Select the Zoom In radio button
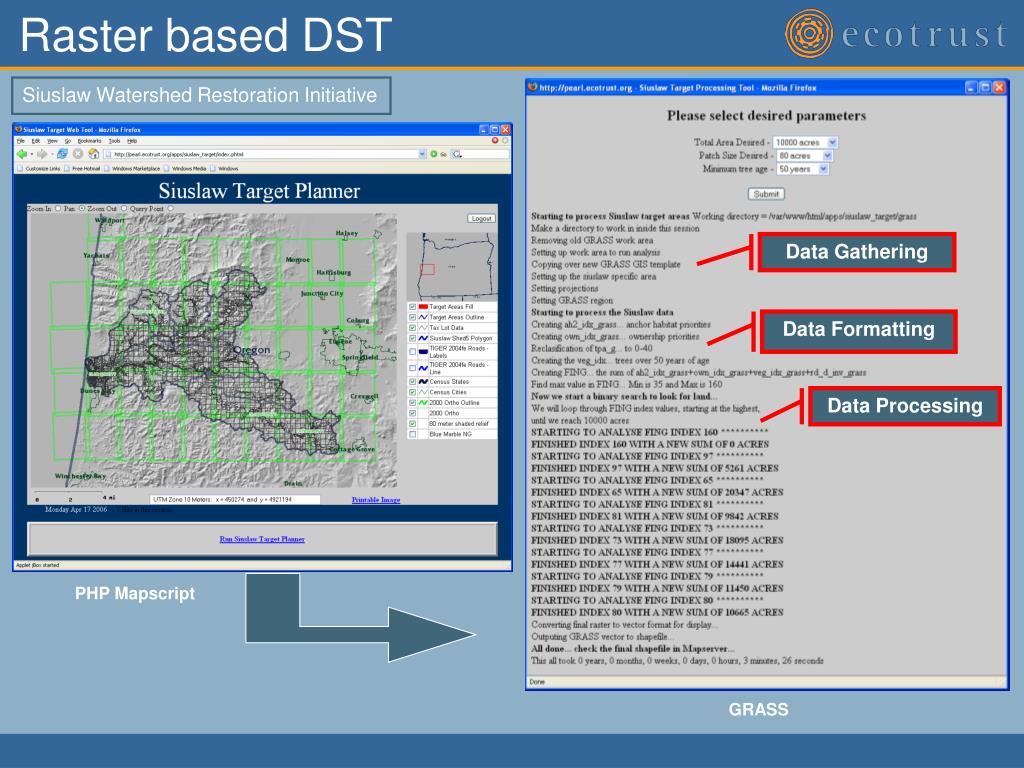 click(x=58, y=208)
